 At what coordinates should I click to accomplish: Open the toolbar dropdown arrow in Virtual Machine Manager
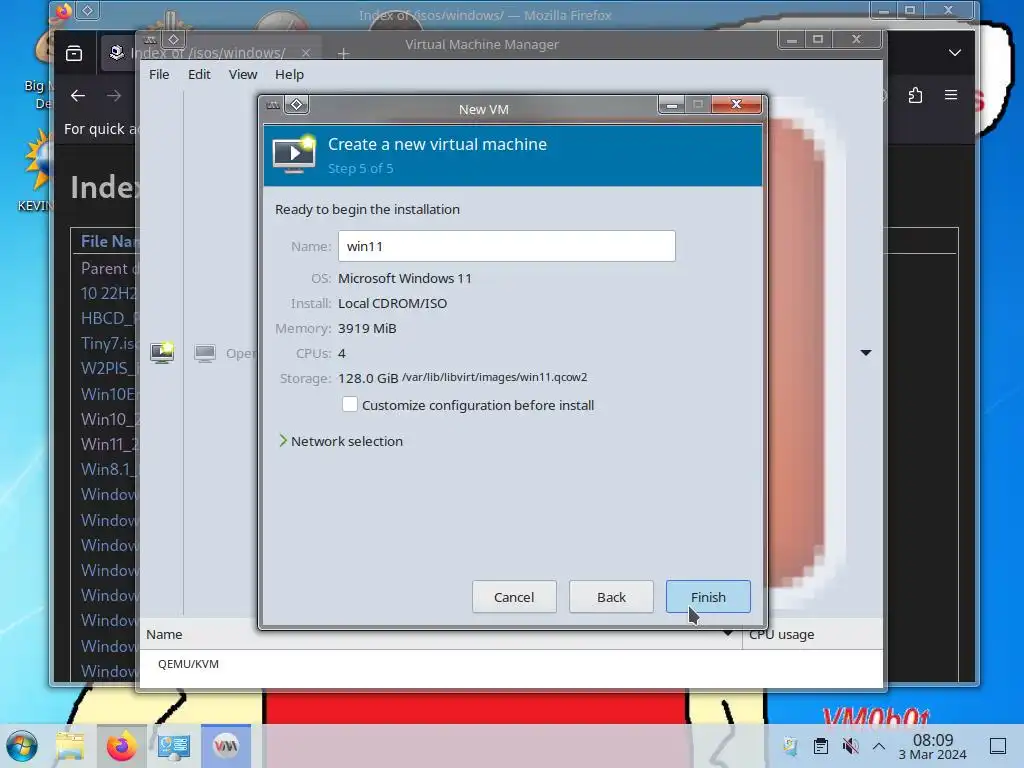pos(866,353)
